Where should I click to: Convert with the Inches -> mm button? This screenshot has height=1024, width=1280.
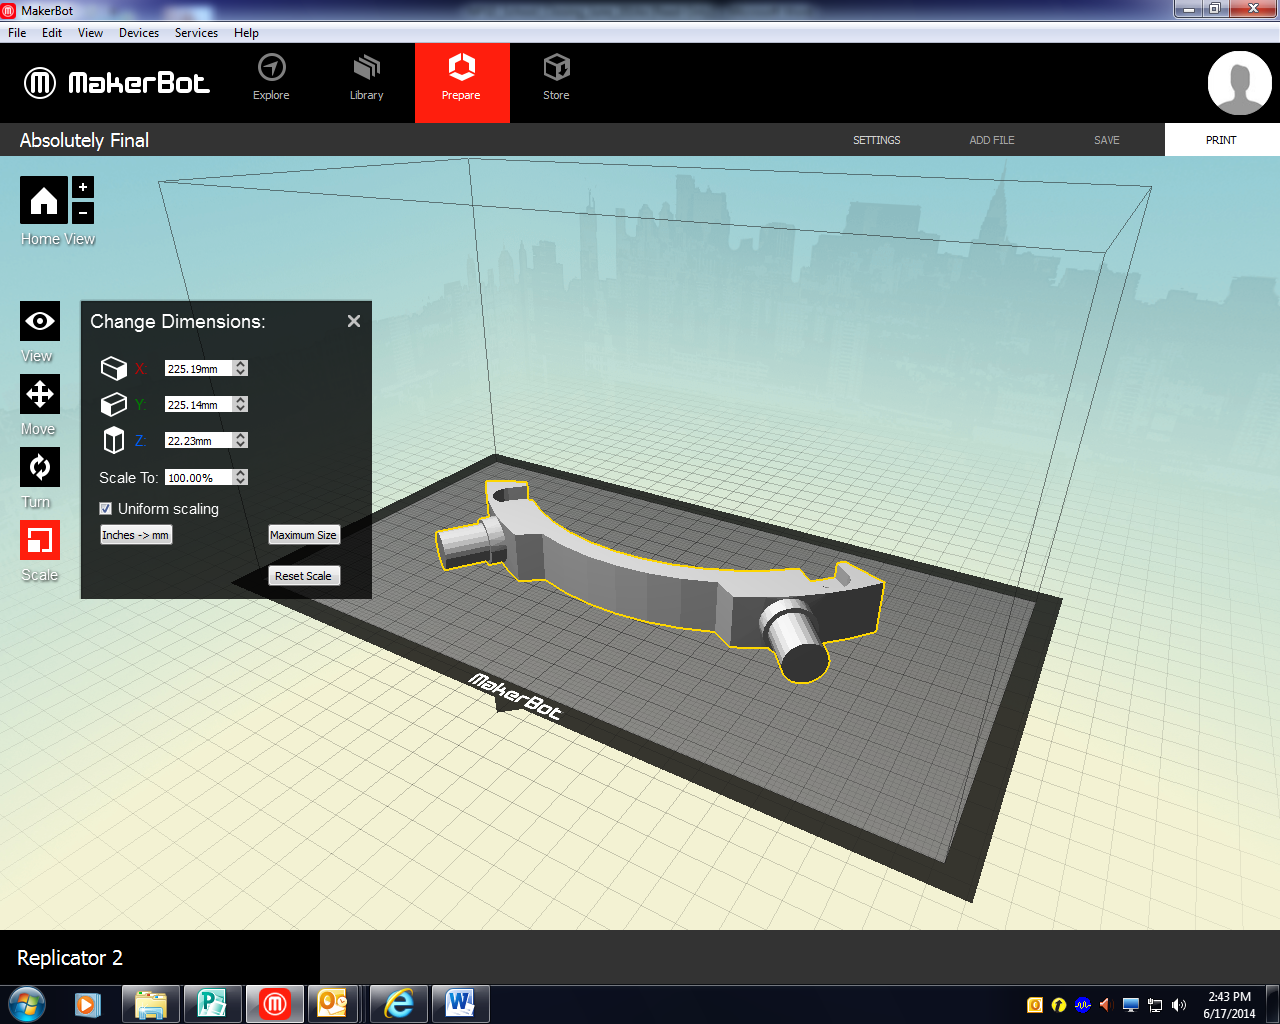click(135, 535)
